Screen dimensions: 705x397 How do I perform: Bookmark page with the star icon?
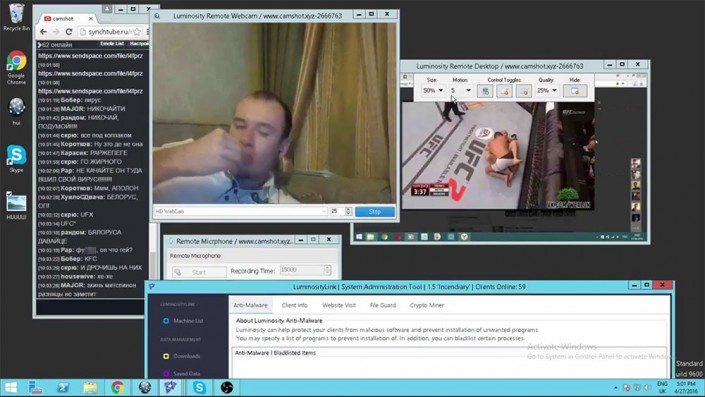[x=137, y=32]
